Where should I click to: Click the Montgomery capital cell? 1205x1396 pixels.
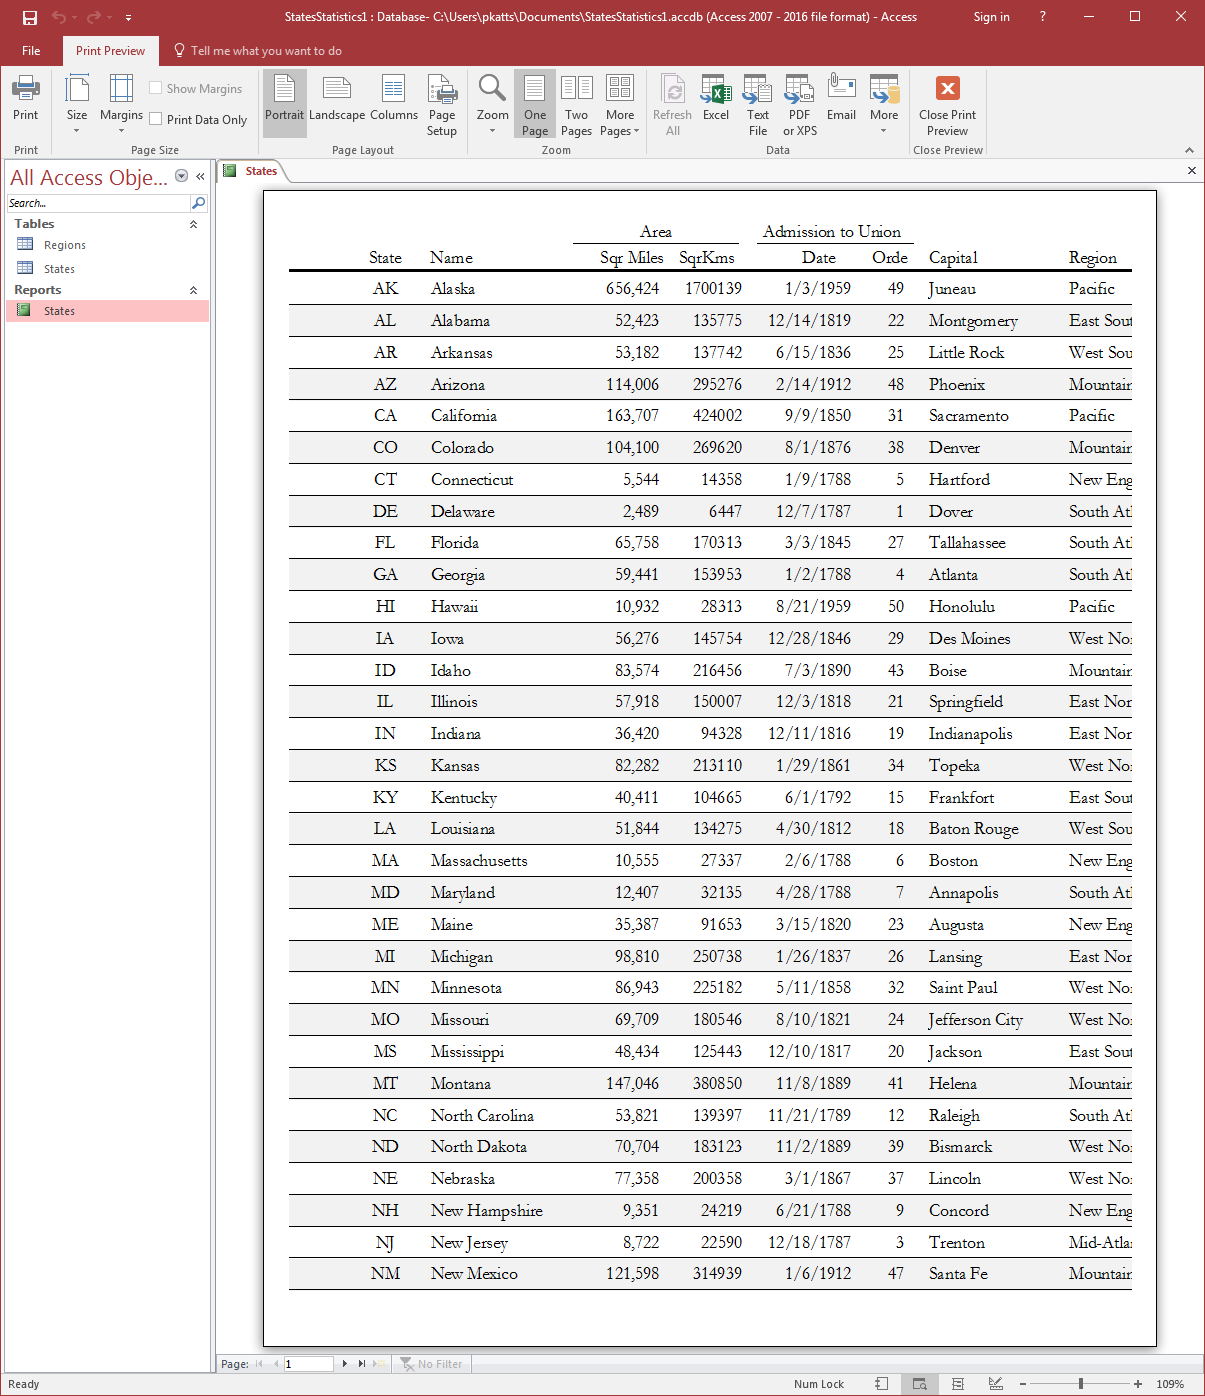[x=973, y=321]
